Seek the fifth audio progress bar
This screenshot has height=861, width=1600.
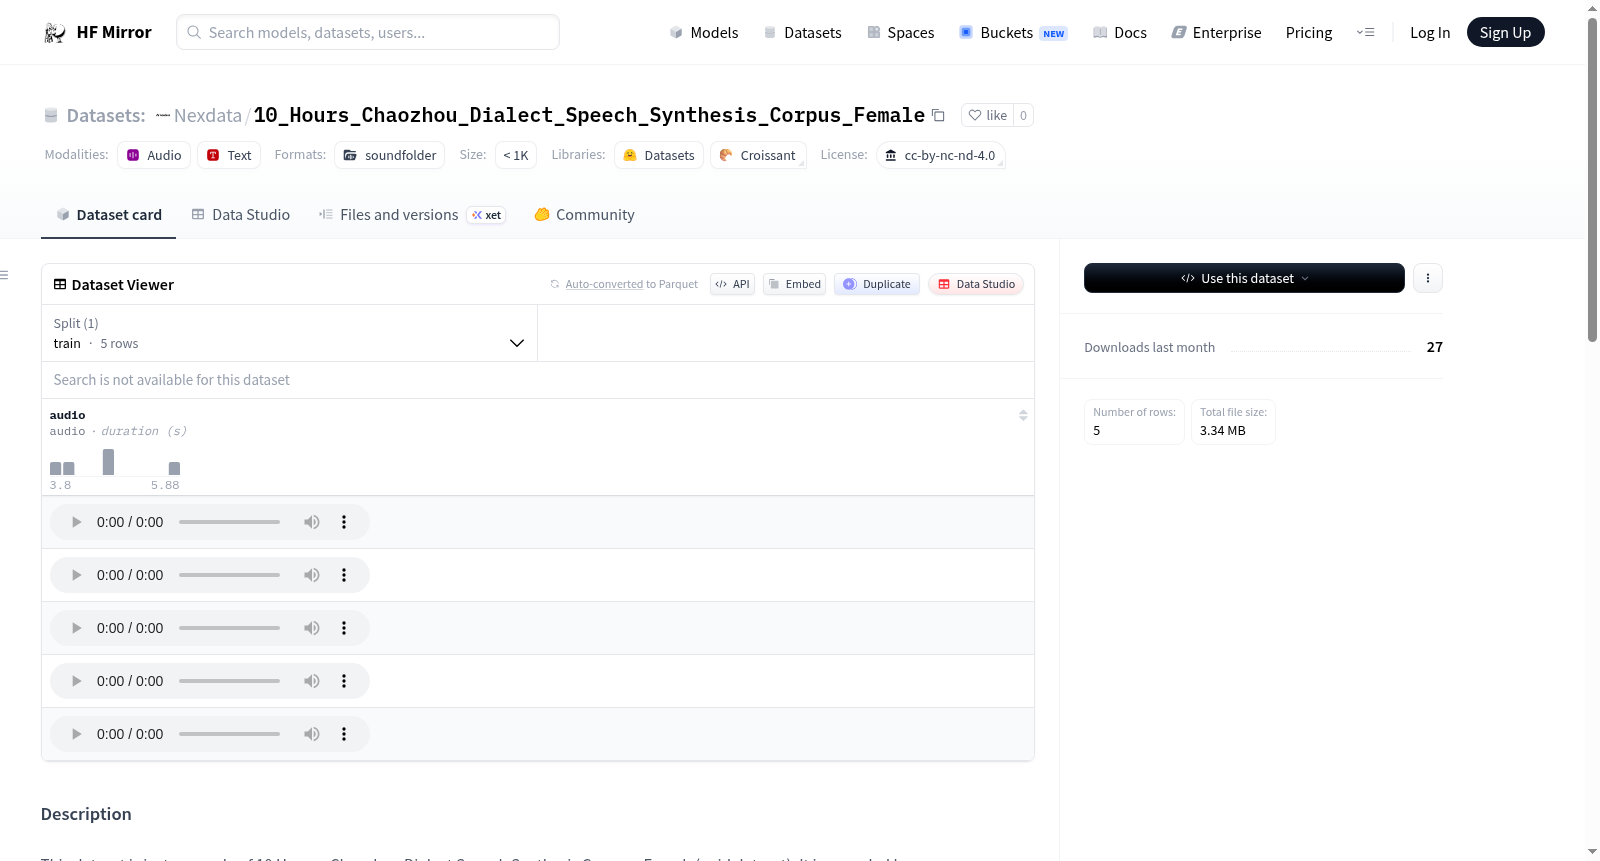click(229, 734)
